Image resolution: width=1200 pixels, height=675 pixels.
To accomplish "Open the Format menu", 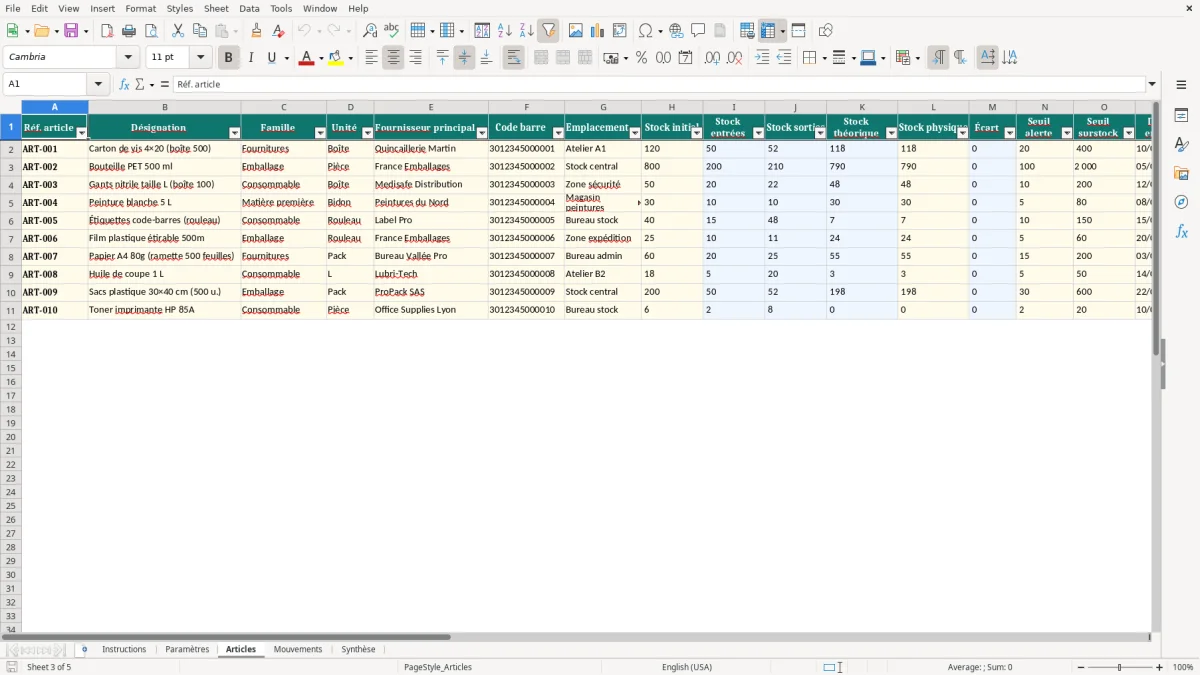I will pyautogui.click(x=141, y=8).
